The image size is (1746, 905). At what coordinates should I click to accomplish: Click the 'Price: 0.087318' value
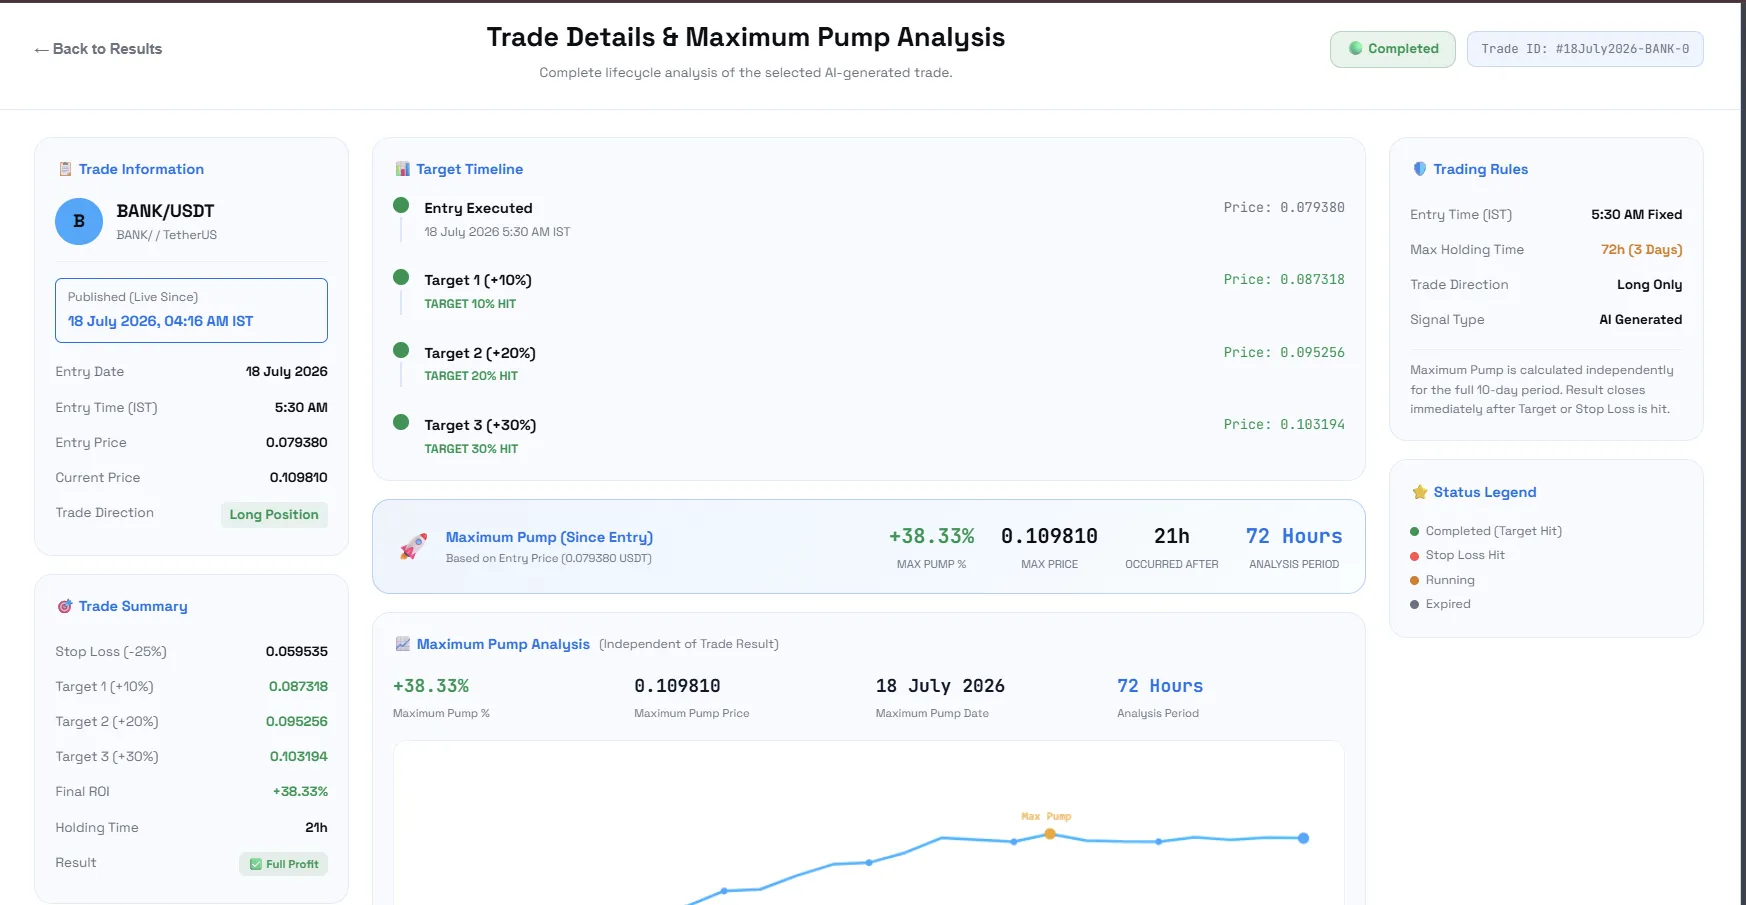1284,279
